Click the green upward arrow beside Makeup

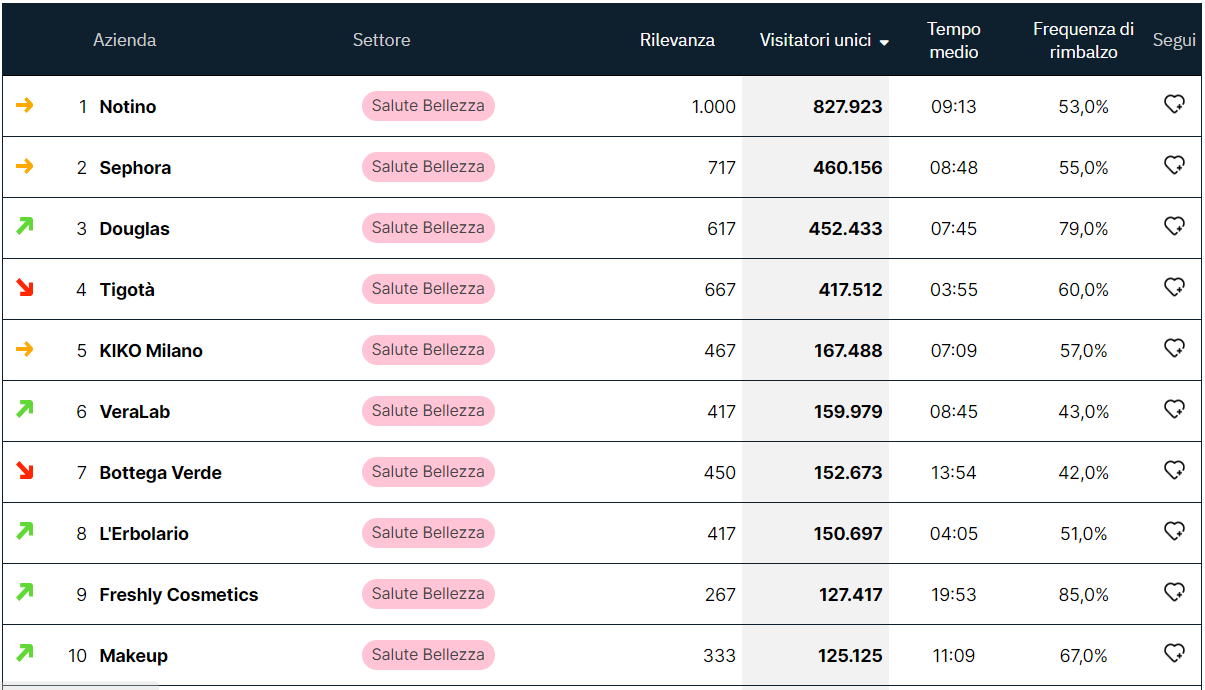pos(25,653)
